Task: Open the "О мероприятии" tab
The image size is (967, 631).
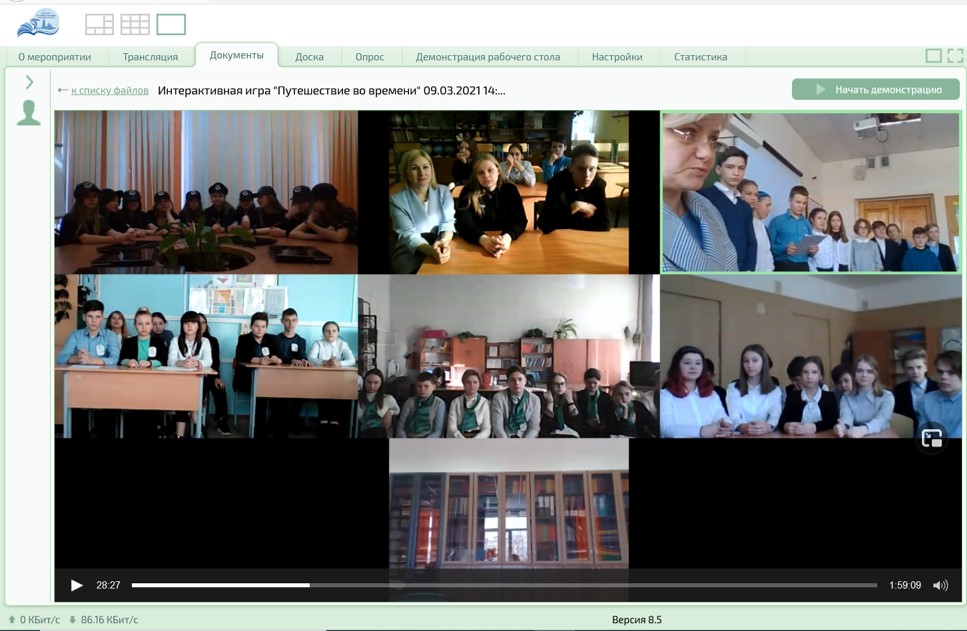Action: 54,57
